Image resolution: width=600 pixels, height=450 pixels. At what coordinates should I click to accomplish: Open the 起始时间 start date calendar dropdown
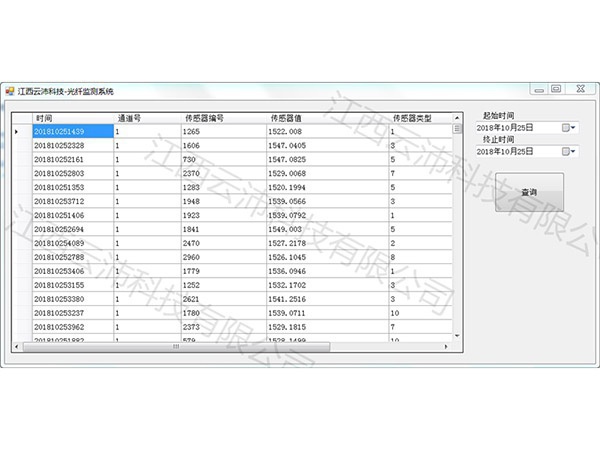(569, 127)
